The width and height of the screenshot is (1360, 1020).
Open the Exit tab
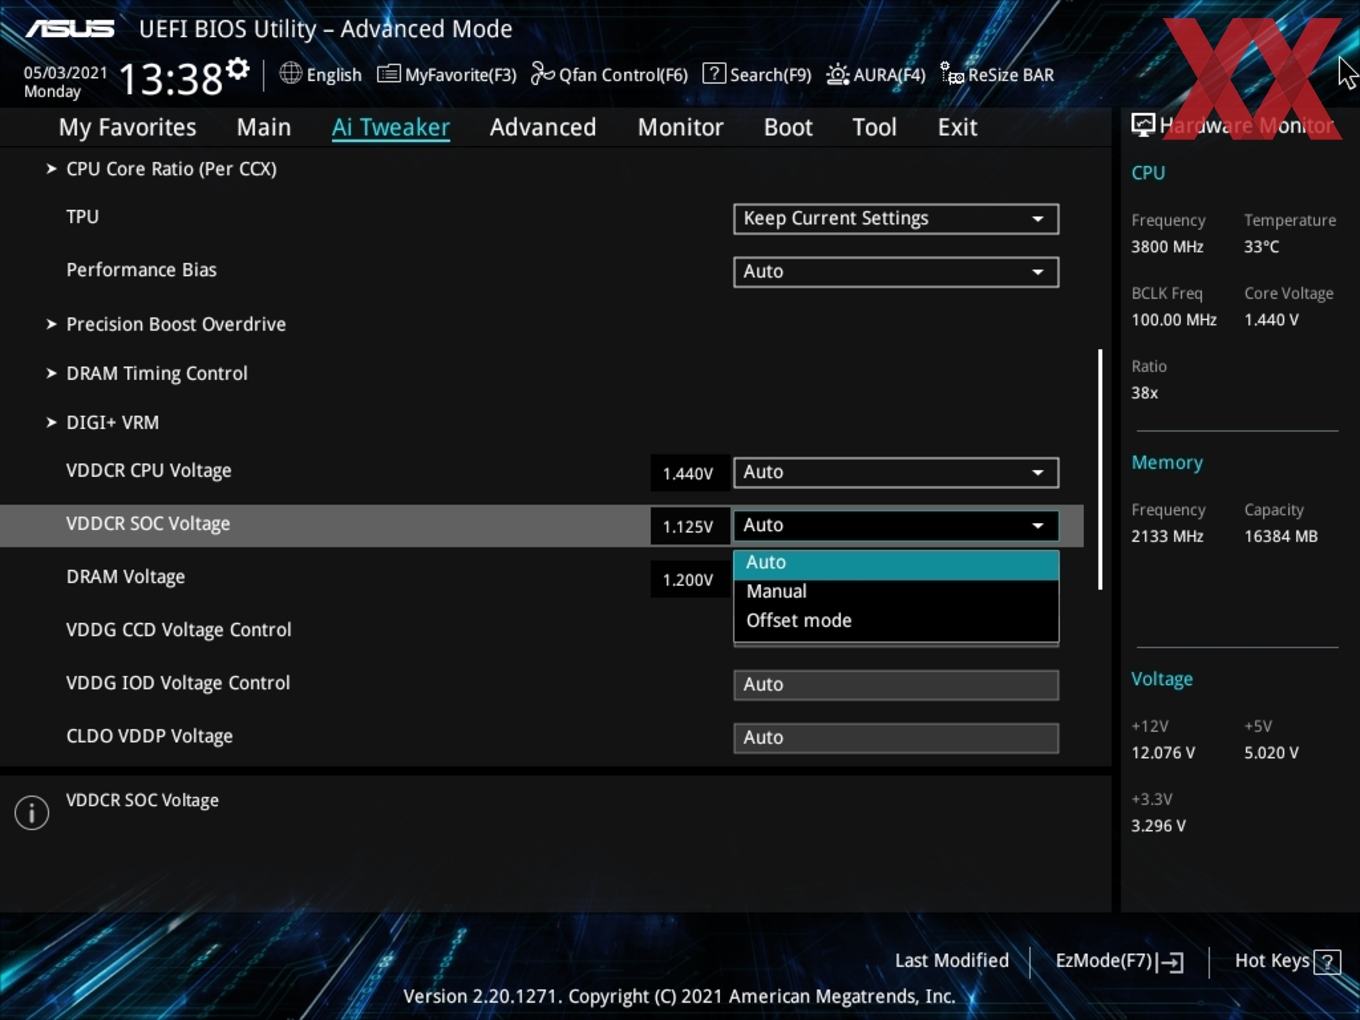tap(957, 127)
